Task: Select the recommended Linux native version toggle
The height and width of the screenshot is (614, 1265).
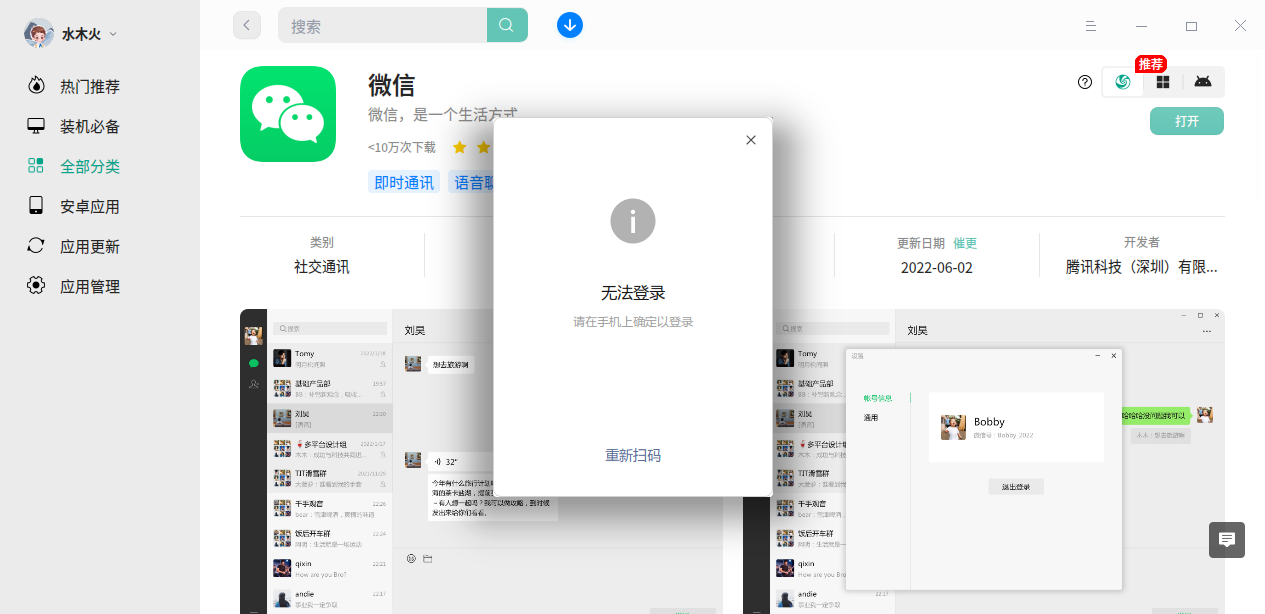Action: [1122, 81]
